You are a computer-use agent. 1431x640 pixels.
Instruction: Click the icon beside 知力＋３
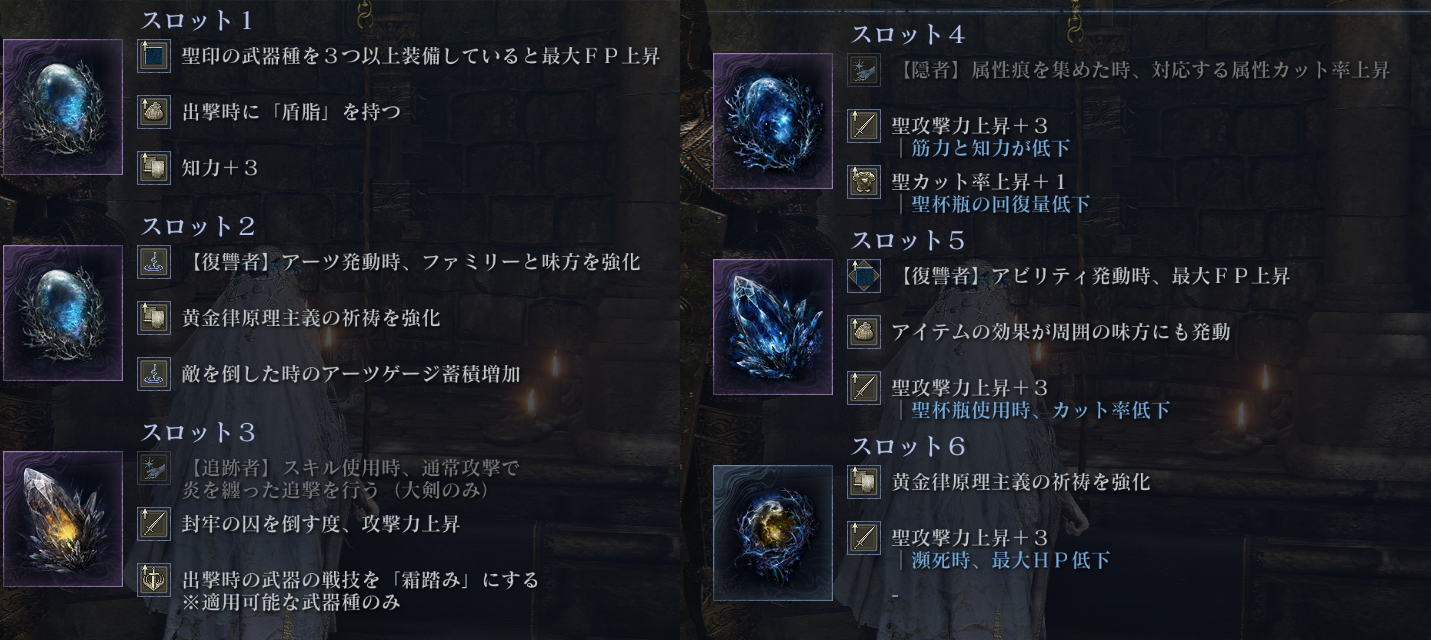[x=154, y=167]
